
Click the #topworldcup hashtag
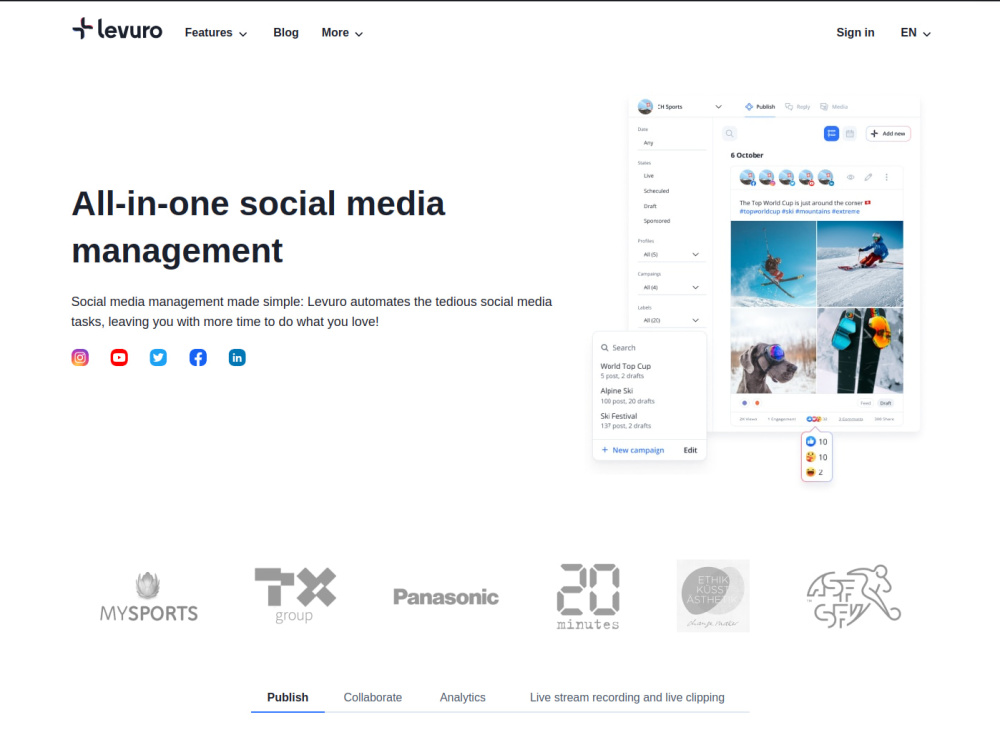(x=760, y=211)
